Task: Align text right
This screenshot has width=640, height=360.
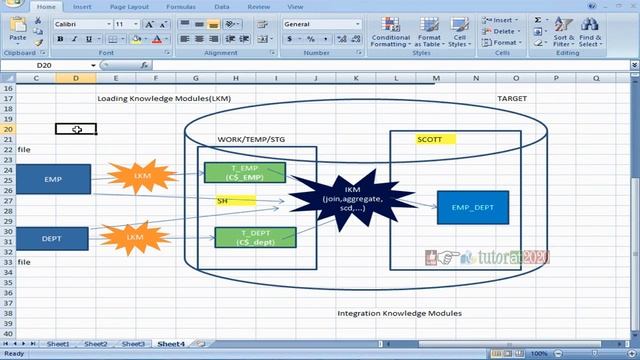Action: (213, 39)
